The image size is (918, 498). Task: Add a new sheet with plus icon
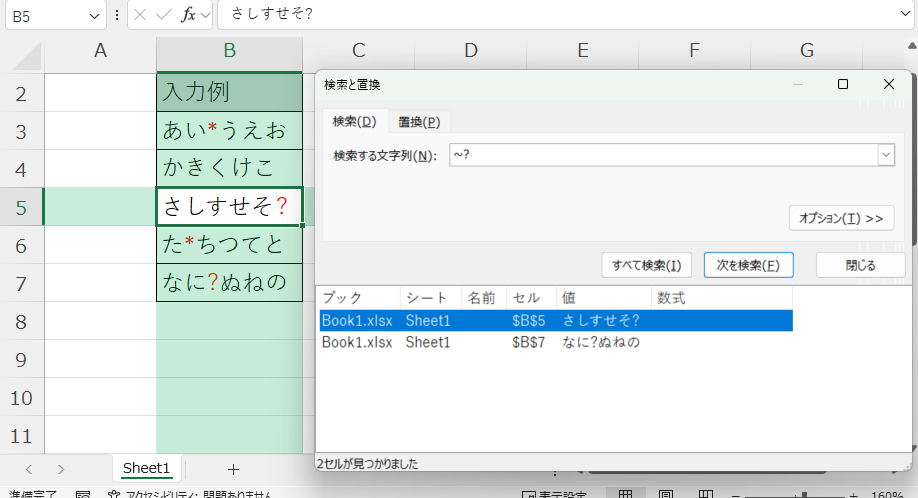click(x=233, y=468)
